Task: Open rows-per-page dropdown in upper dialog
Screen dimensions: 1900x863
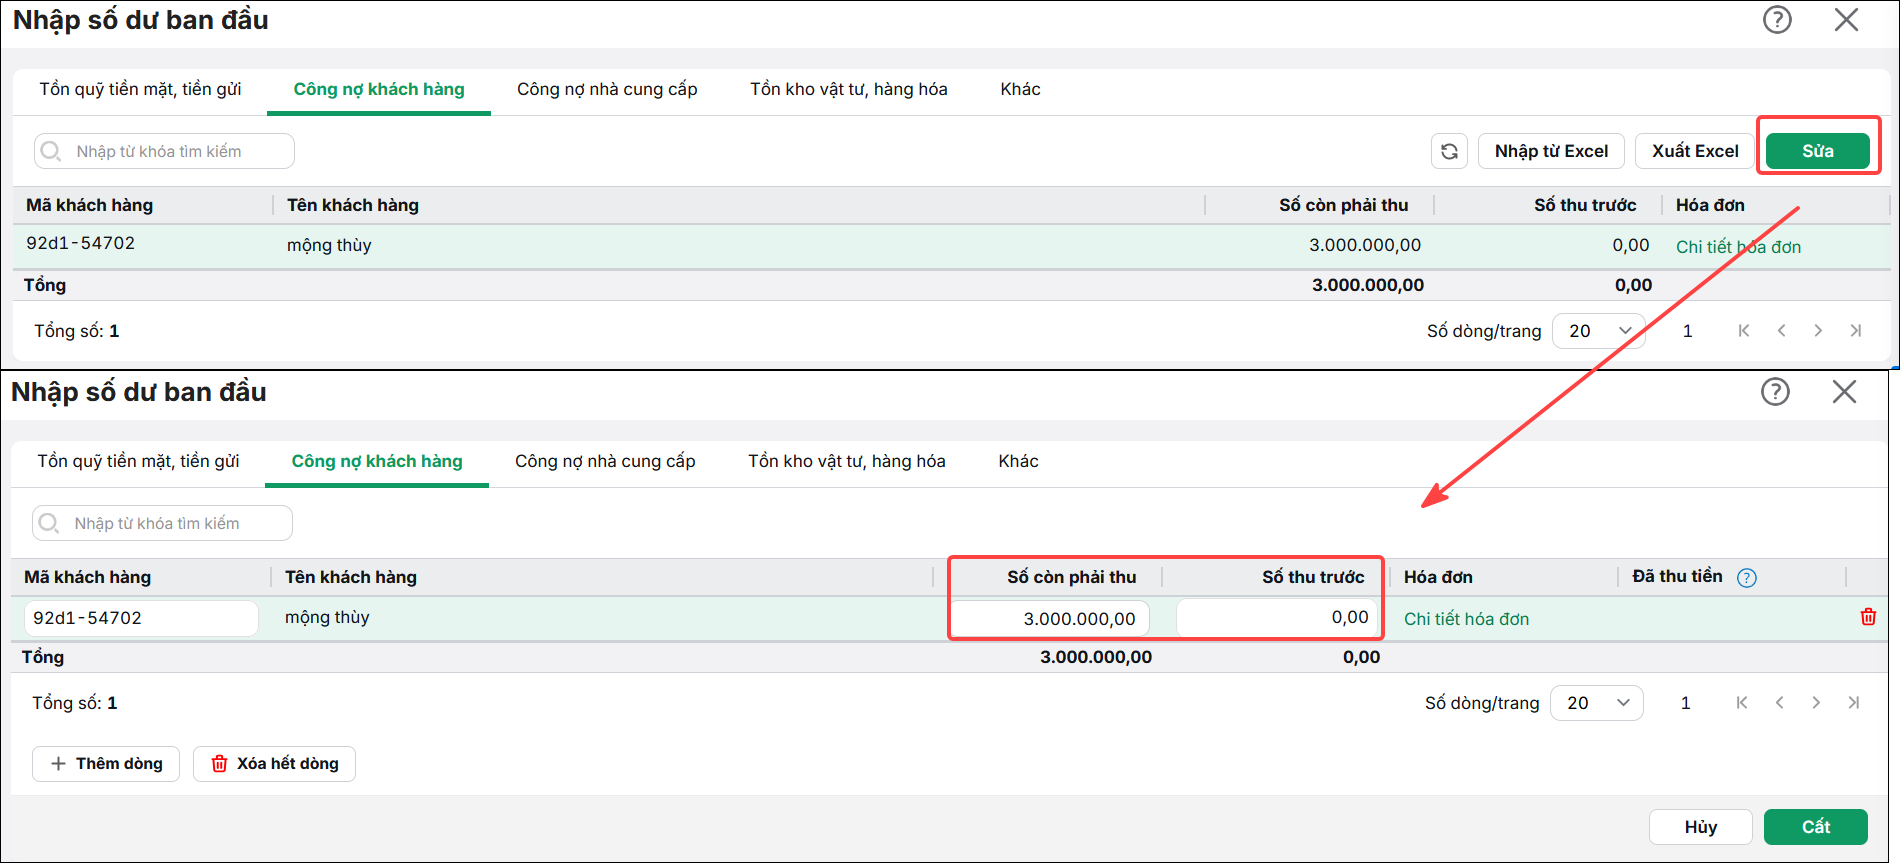Action: 1598,331
